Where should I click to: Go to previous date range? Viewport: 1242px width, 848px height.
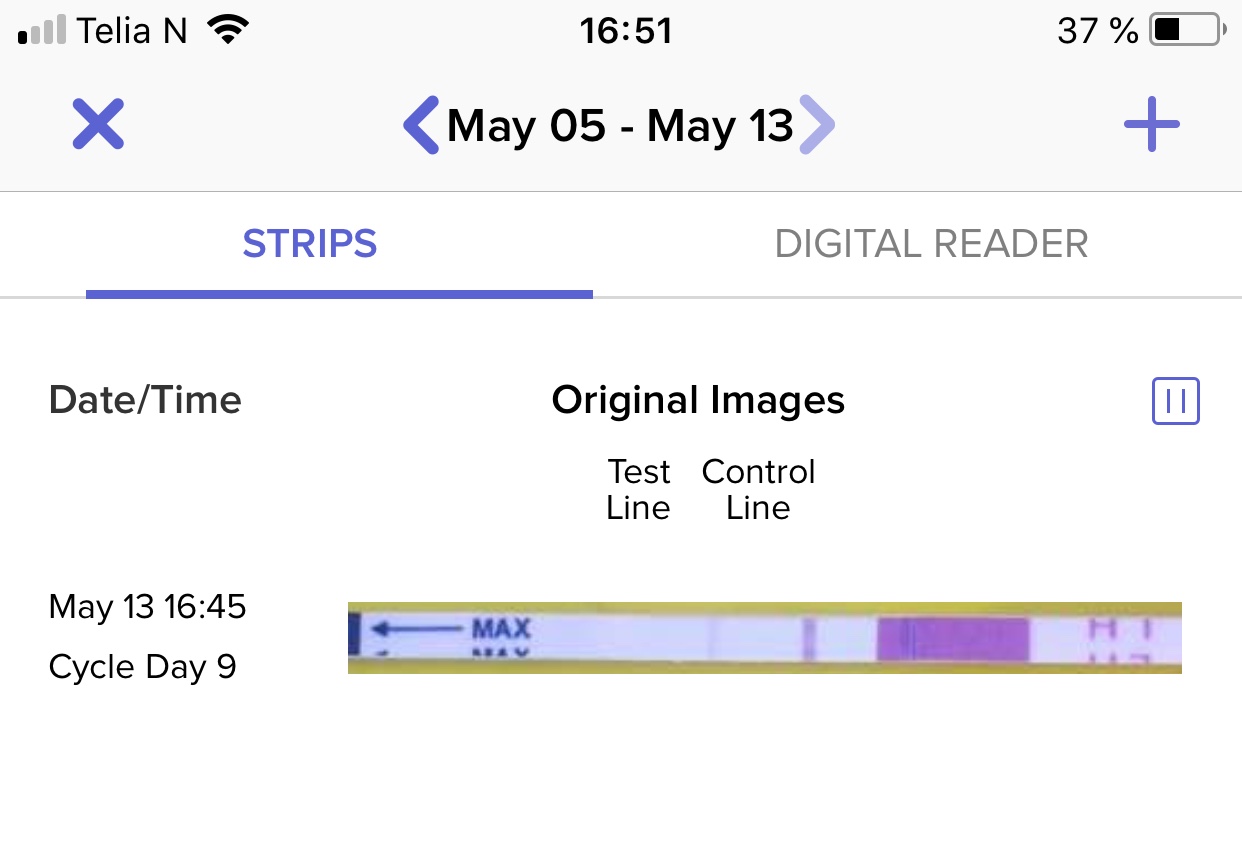click(x=421, y=125)
